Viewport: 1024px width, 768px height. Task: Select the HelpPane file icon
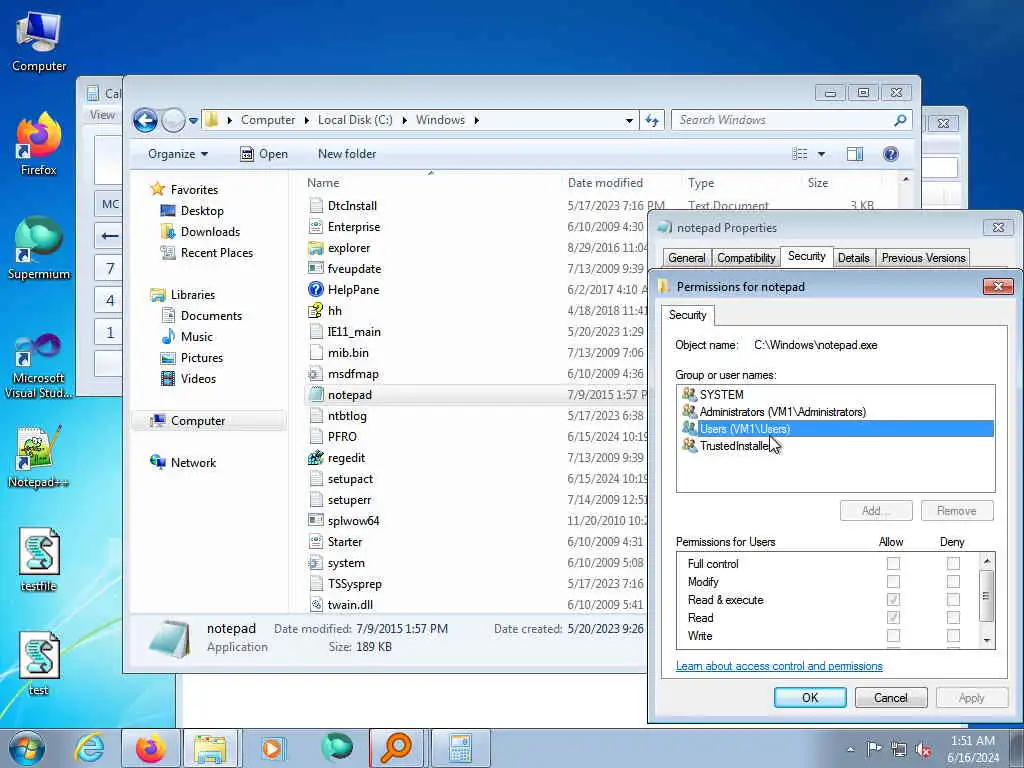[x=316, y=289]
